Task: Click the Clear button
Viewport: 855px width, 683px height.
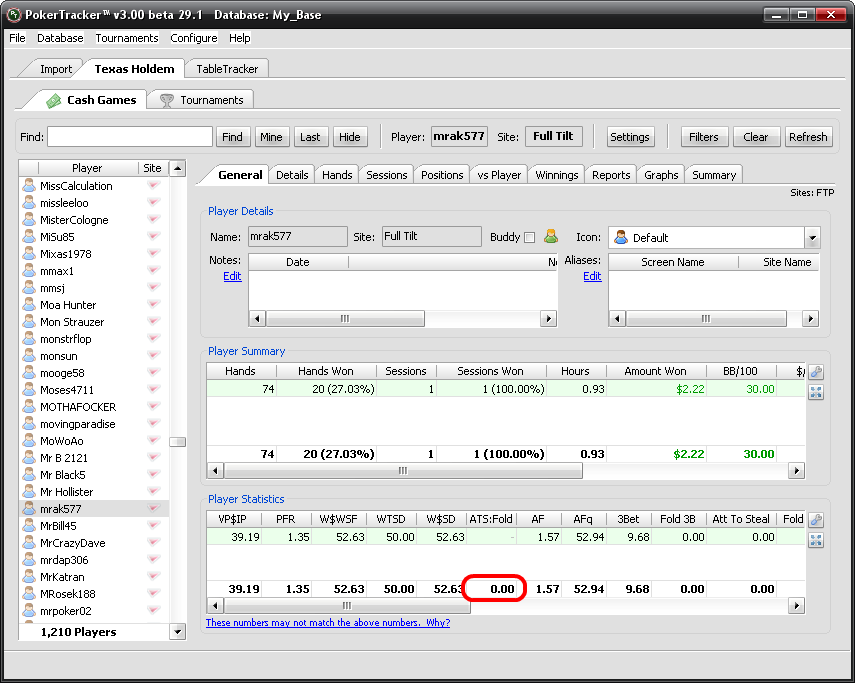Action: pyautogui.click(x=756, y=137)
